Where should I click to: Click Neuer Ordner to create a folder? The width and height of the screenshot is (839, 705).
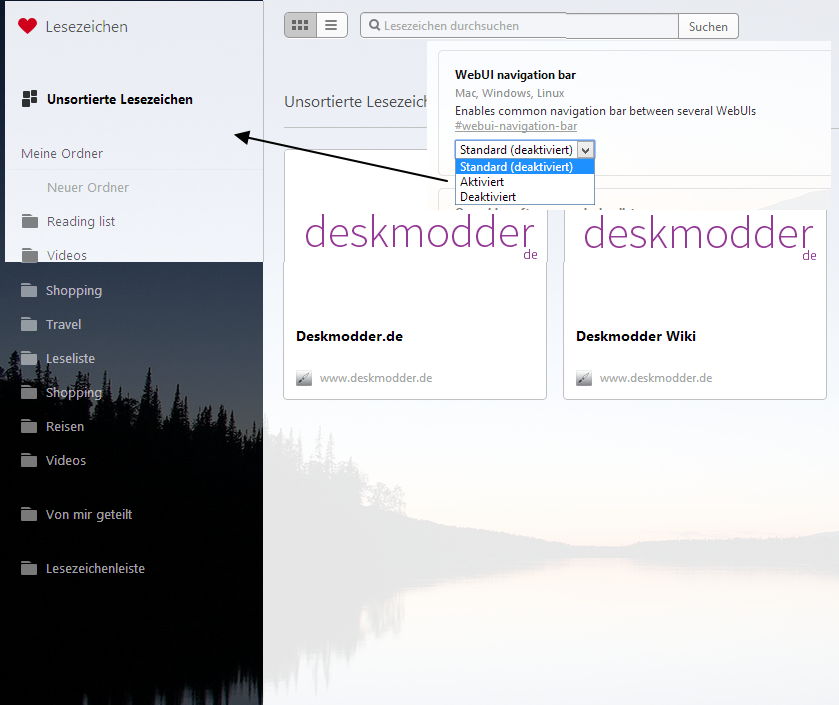tap(88, 187)
